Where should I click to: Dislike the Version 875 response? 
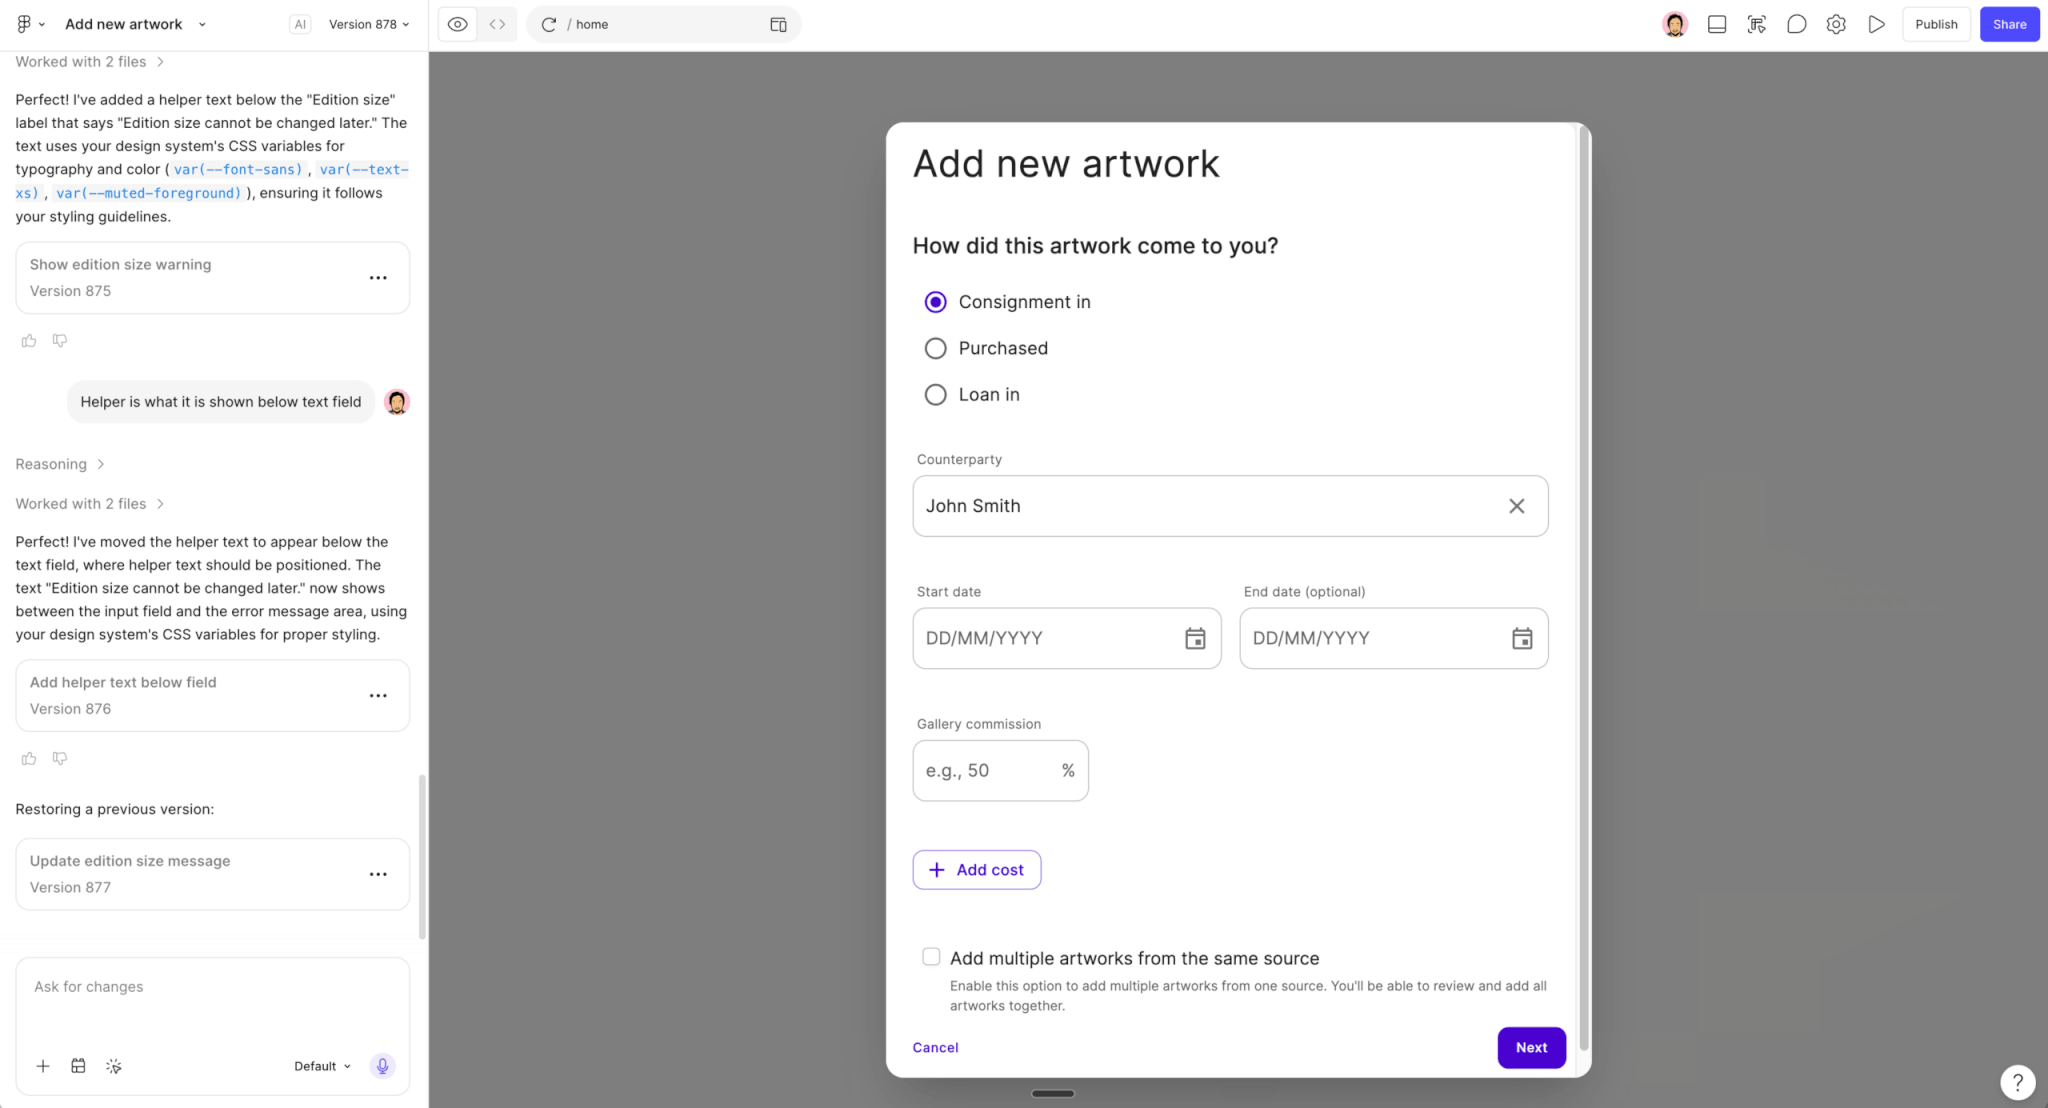pyautogui.click(x=60, y=341)
